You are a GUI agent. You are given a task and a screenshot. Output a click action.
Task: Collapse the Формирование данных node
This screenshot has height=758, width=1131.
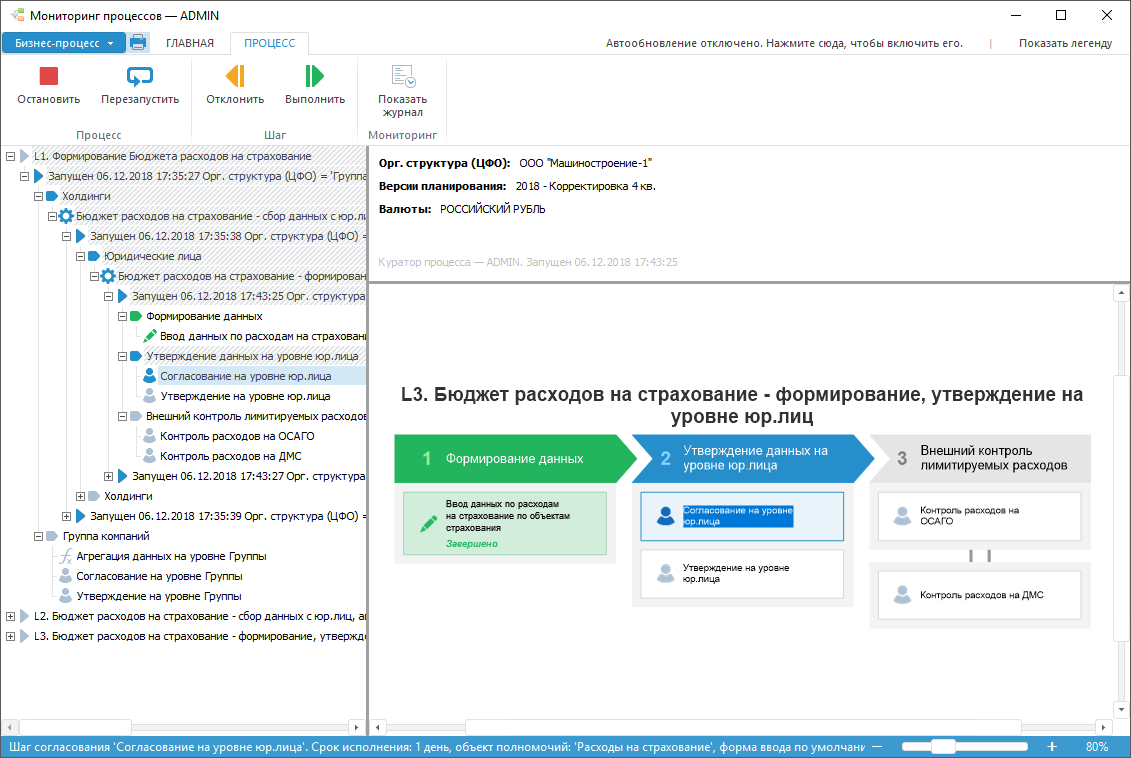122,316
